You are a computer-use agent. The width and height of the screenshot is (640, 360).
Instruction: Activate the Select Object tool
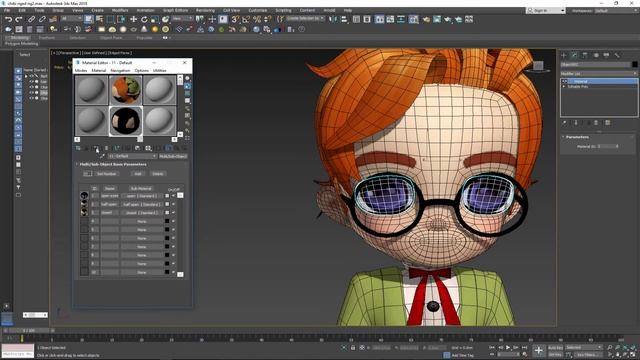(89, 19)
